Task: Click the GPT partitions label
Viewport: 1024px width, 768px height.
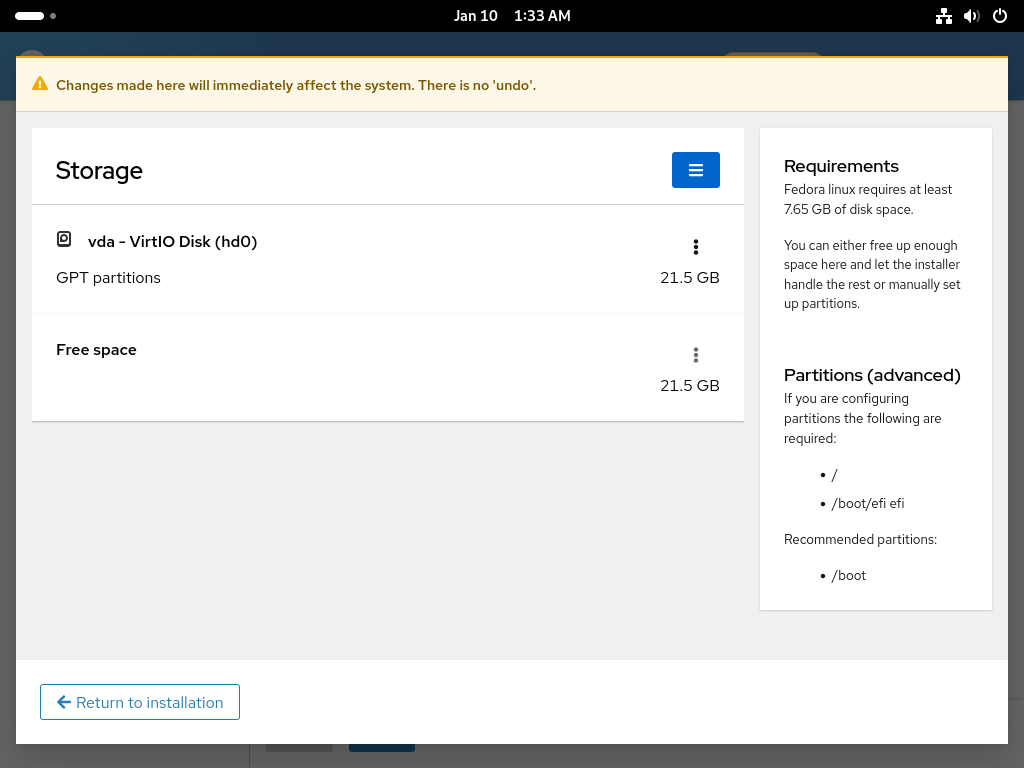Action: tap(108, 278)
